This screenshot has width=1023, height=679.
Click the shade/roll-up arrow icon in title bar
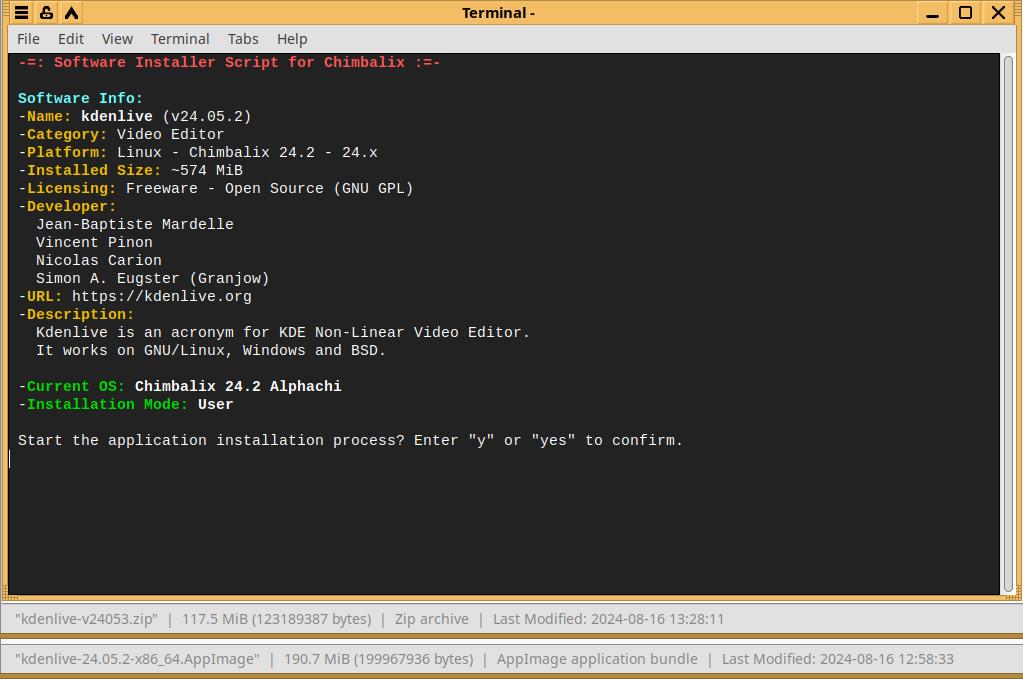[71, 12]
